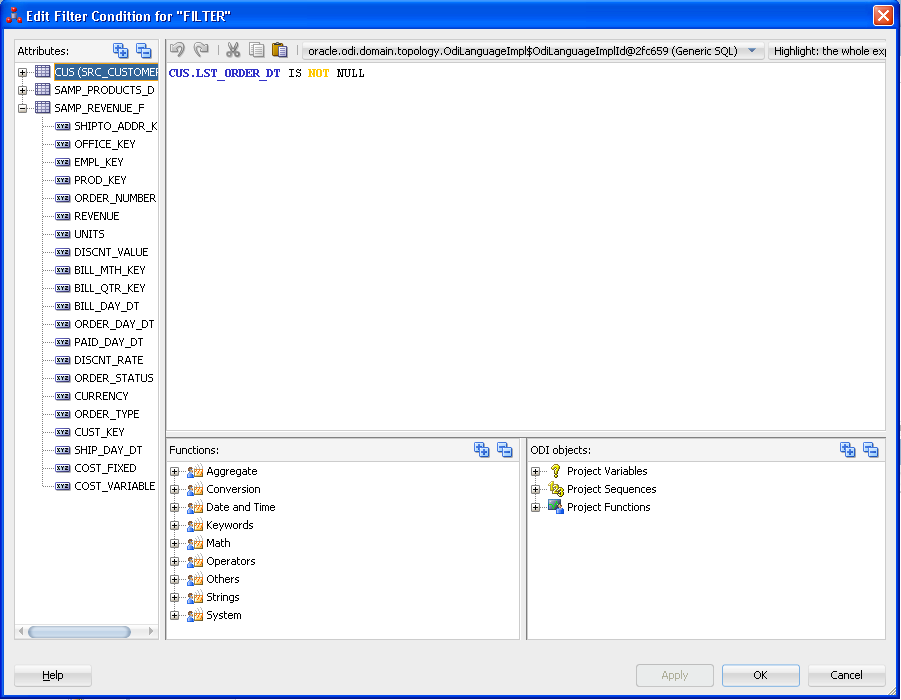Select the PROD_KEY attribute
901x700 pixels.
pyautogui.click(x=100, y=180)
